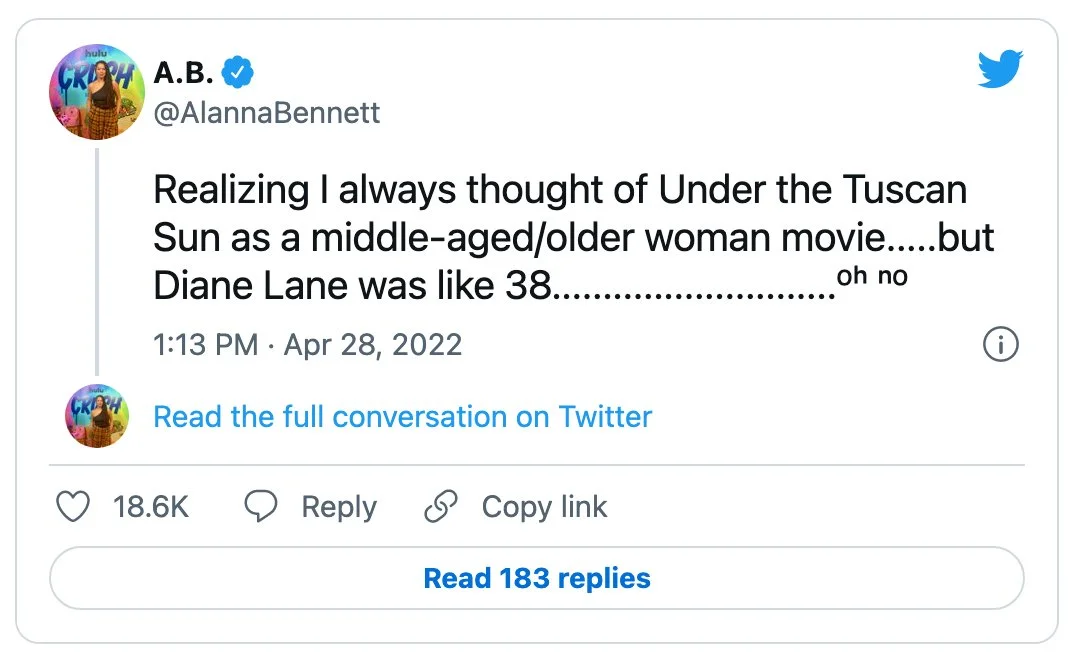Screen dimensions: 1080x664
Task: Click the chain link icon
Action: click(x=441, y=507)
